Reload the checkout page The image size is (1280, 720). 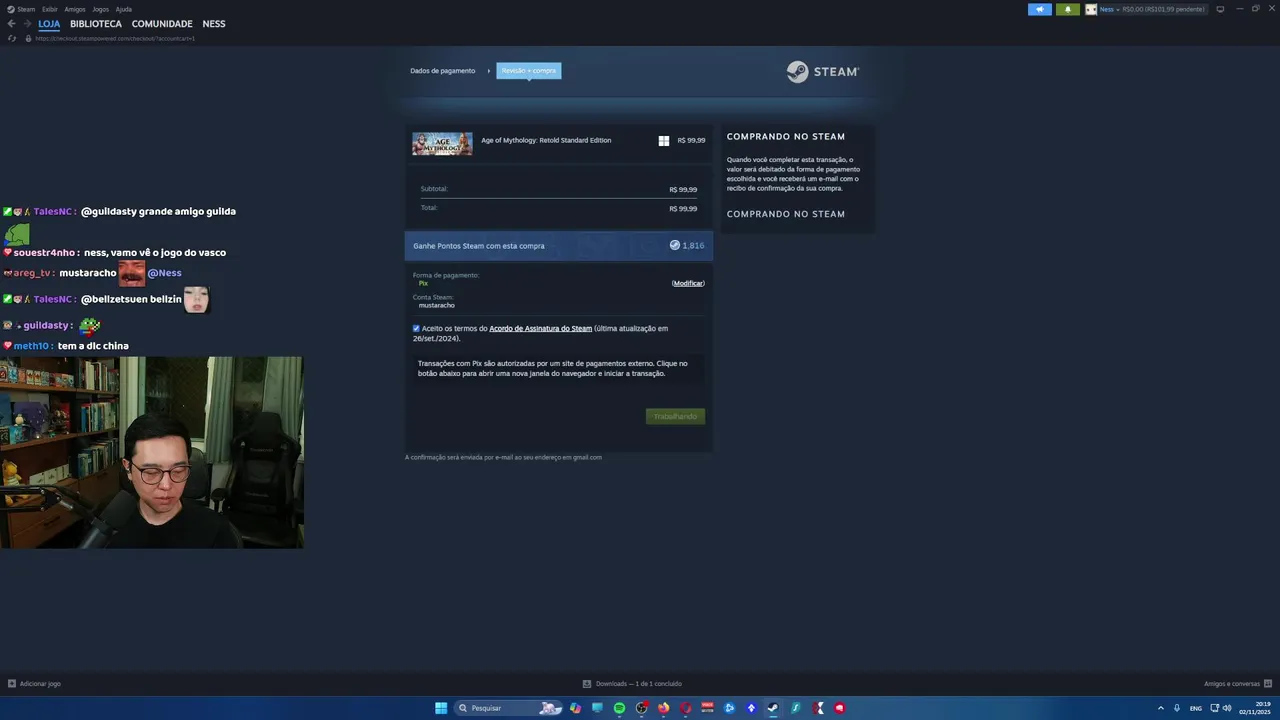tap(12, 38)
